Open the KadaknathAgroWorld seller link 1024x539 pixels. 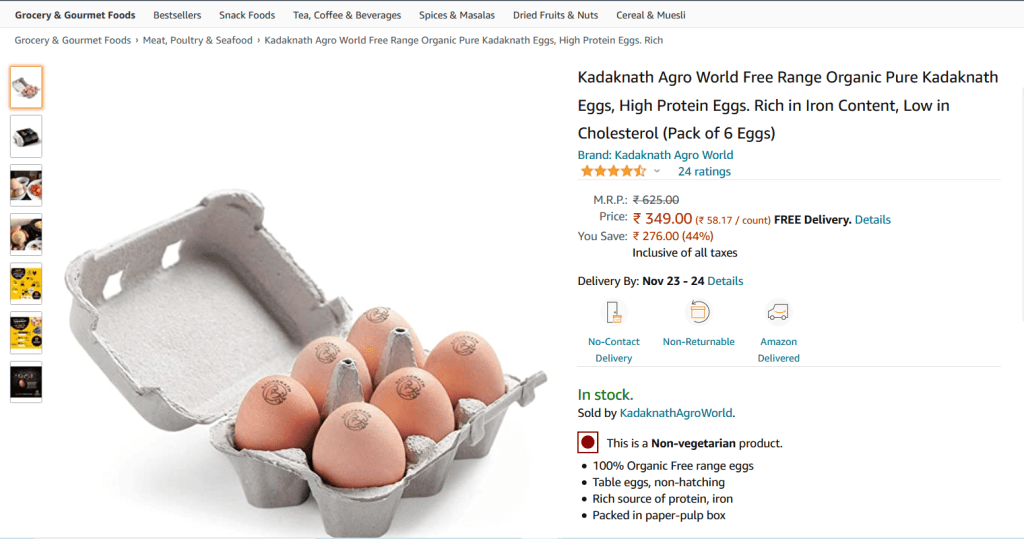[x=676, y=412]
